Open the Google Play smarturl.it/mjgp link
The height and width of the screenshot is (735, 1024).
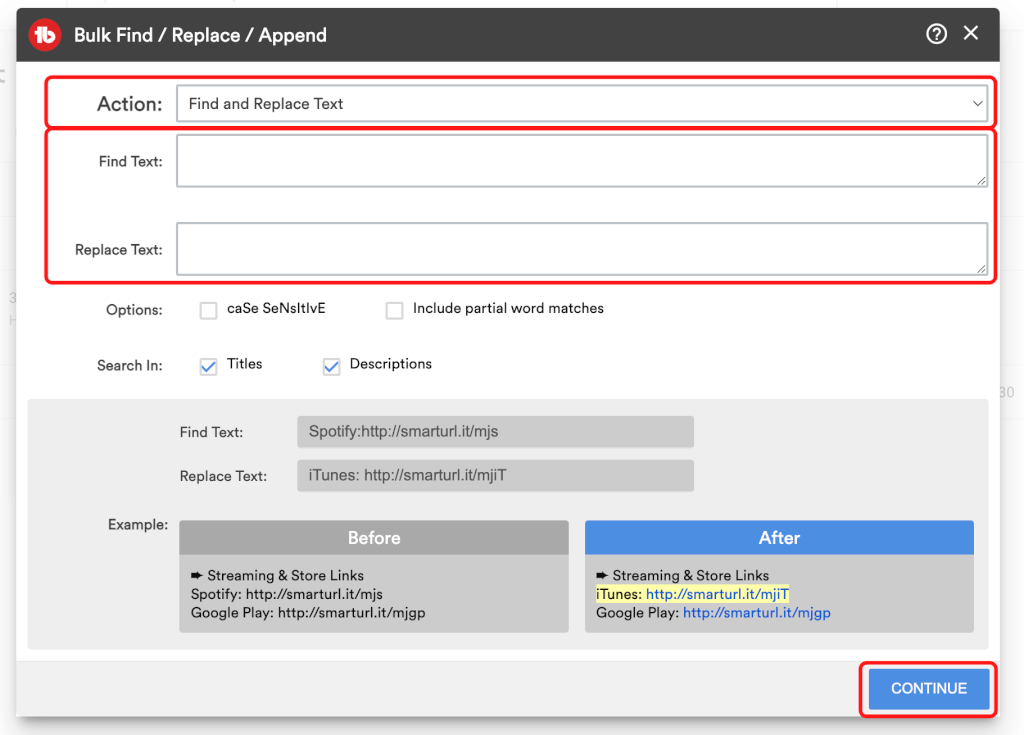(756, 613)
